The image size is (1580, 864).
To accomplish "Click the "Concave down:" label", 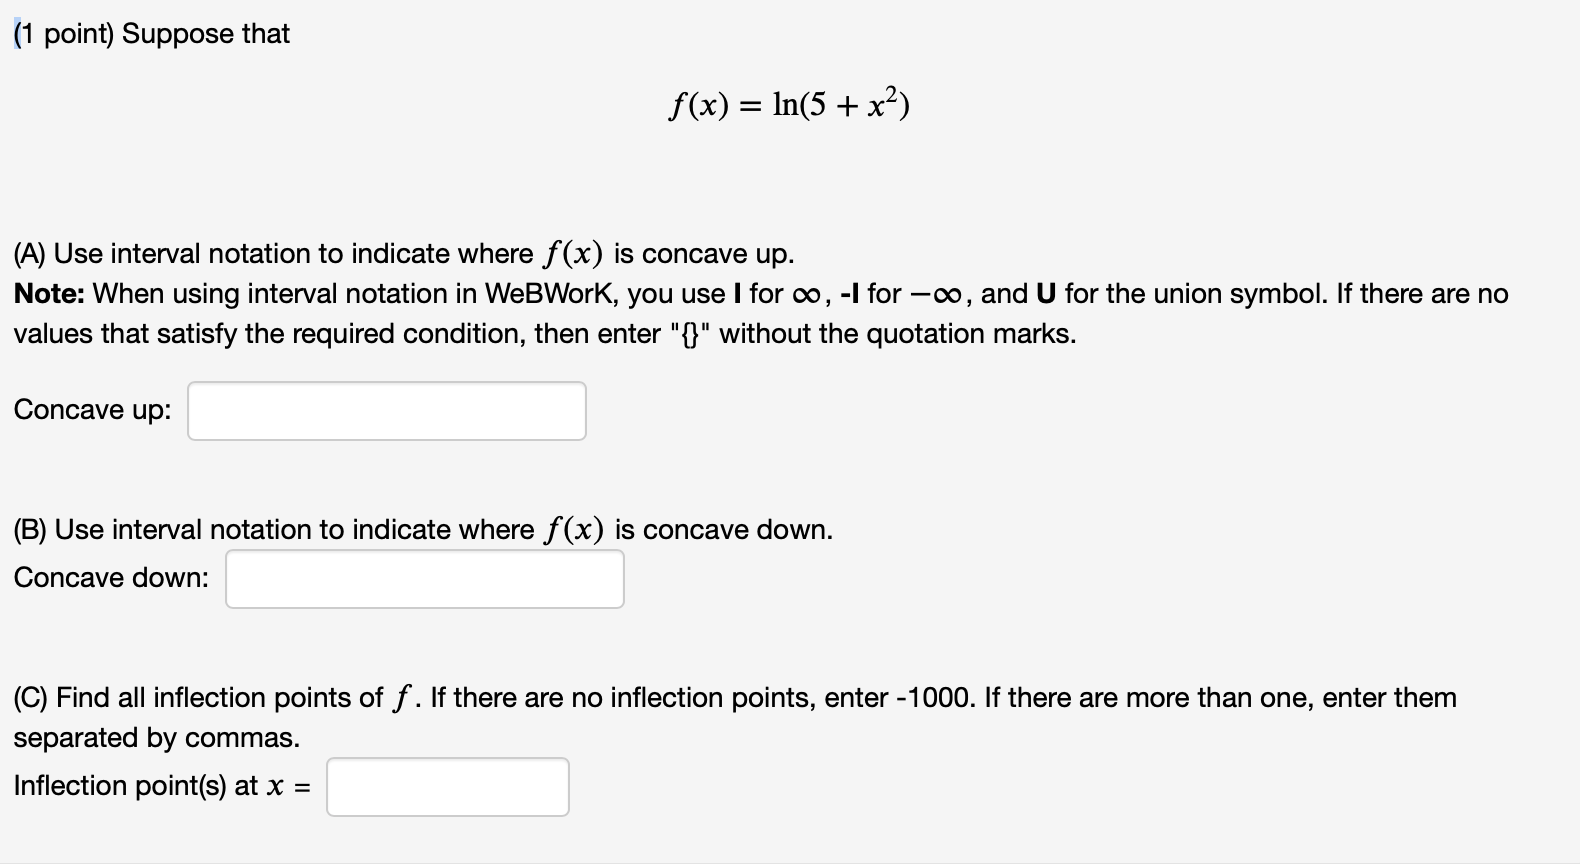I will tap(110, 577).
